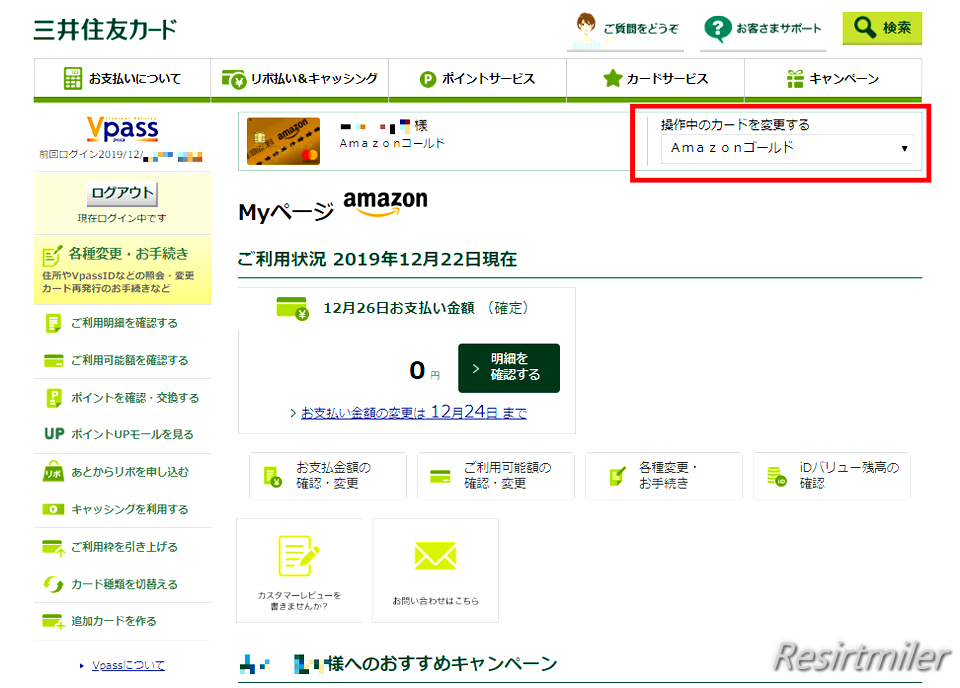Click the question mark support icon
960x688 pixels.
click(x=718, y=28)
